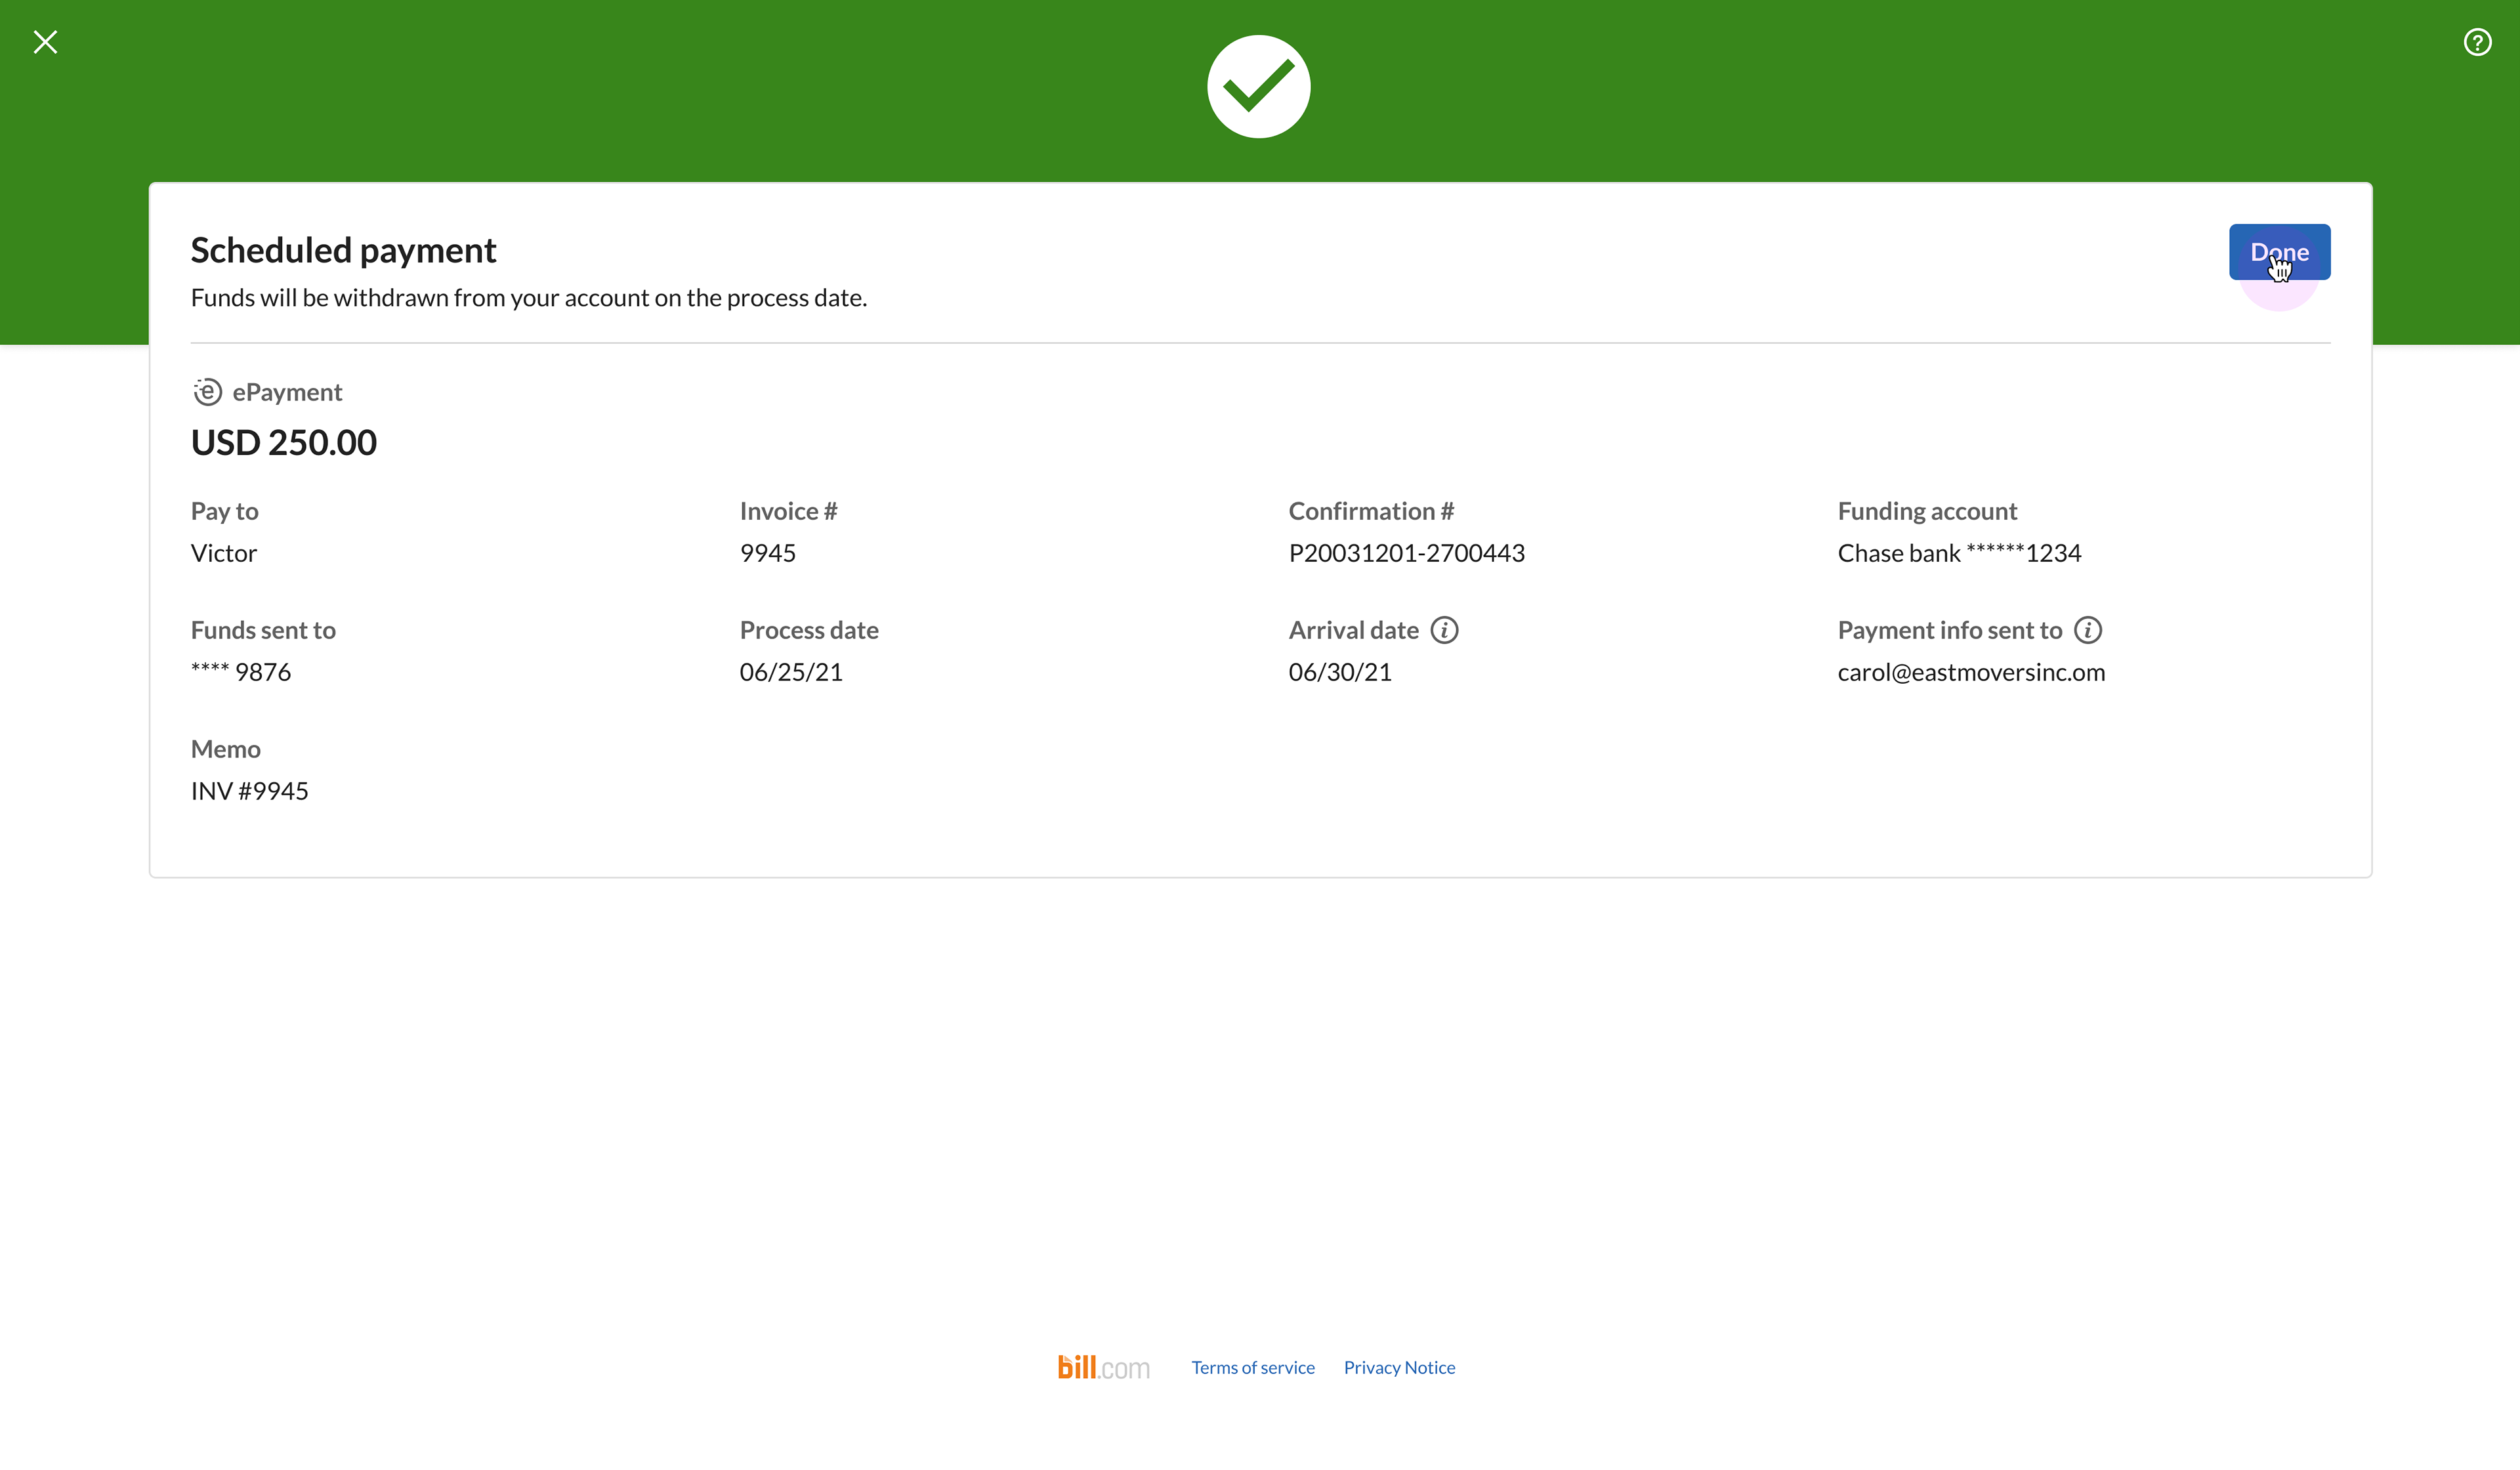The height and width of the screenshot is (1470, 2520).
Task: Click the Chase bank funding account value
Action: point(1959,553)
